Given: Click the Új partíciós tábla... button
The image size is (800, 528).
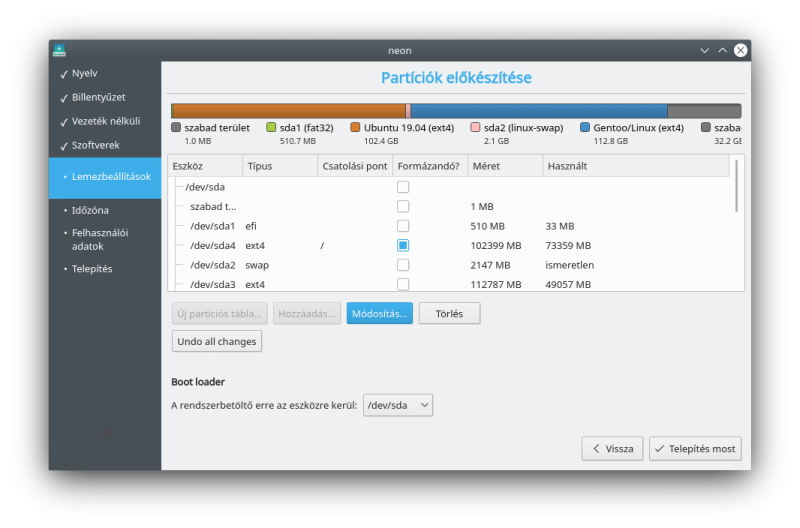Looking at the screenshot, I should point(219,313).
